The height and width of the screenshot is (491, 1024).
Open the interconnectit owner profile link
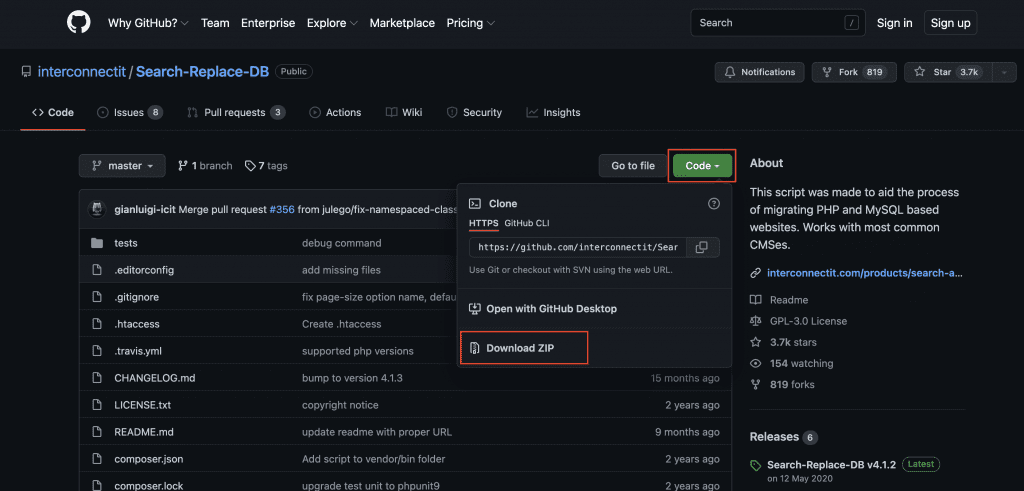(x=82, y=72)
